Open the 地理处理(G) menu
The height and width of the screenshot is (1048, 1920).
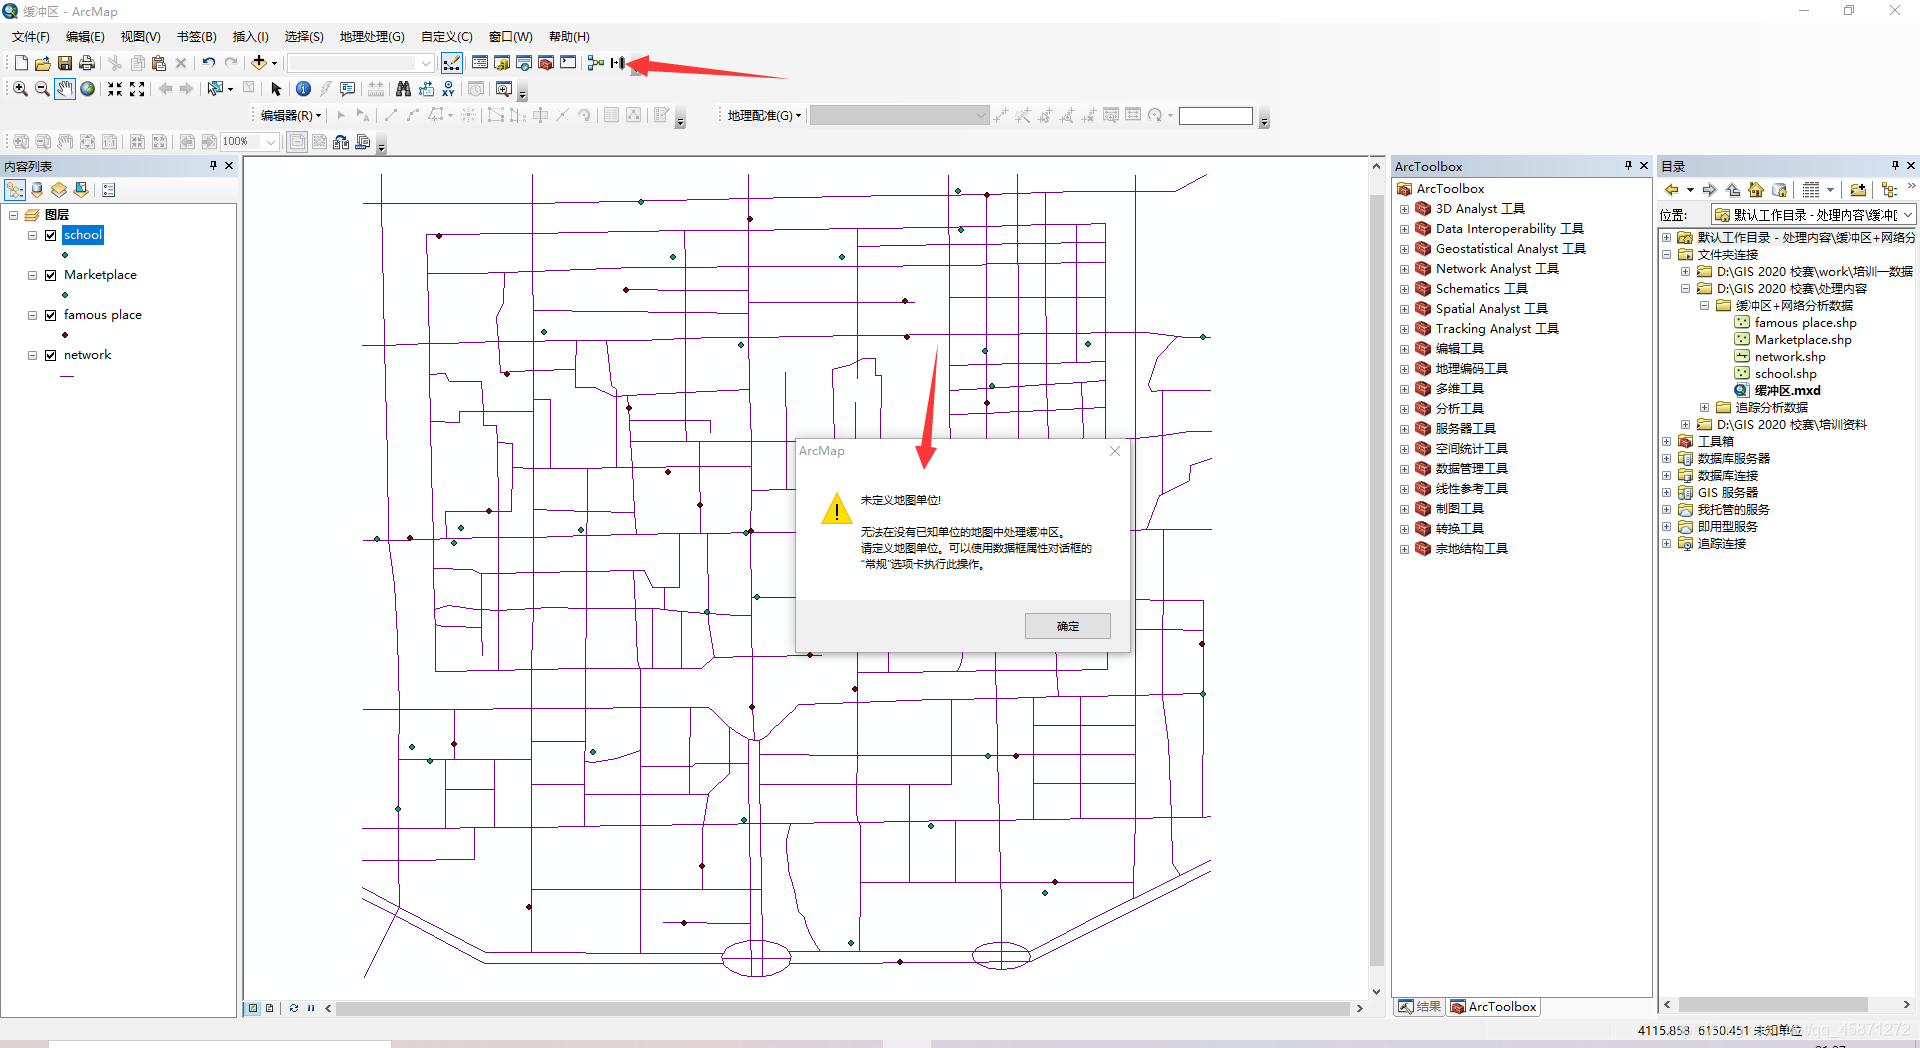click(372, 37)
